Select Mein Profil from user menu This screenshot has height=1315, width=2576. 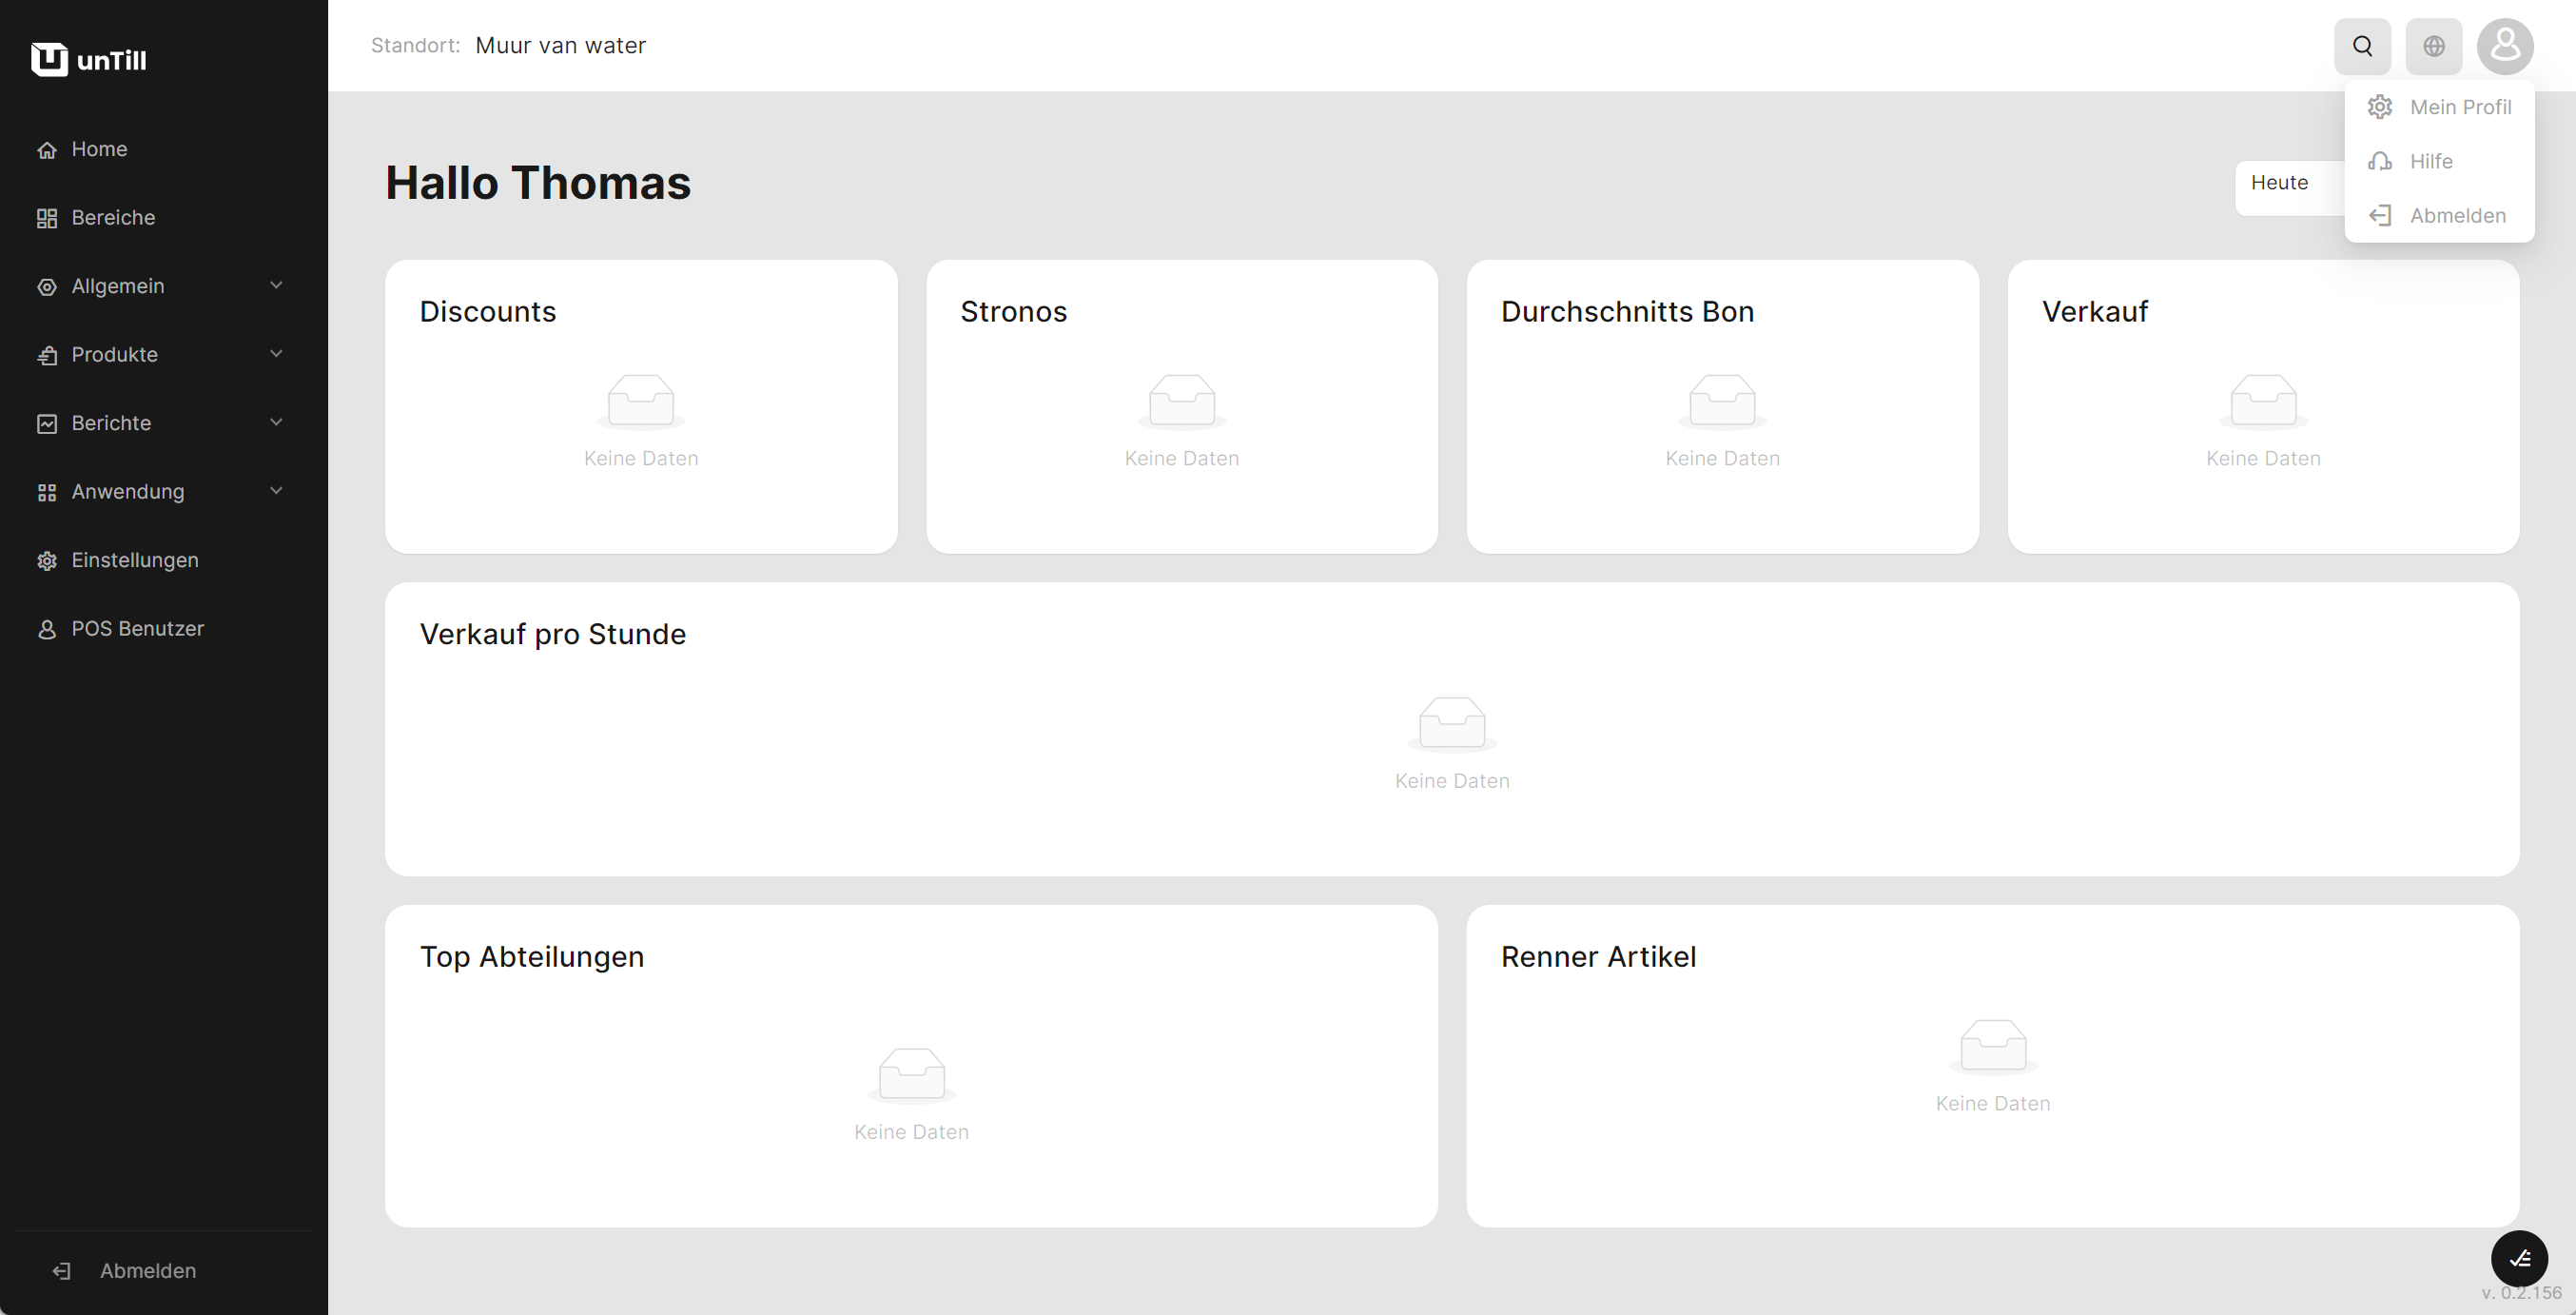(2459, 107)
